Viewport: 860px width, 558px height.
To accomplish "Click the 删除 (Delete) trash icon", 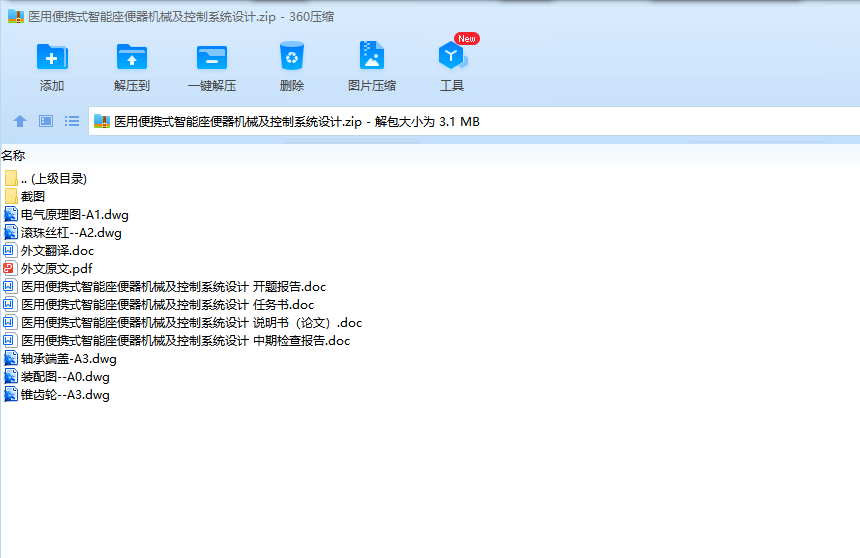I will click(x=292, y=56).
